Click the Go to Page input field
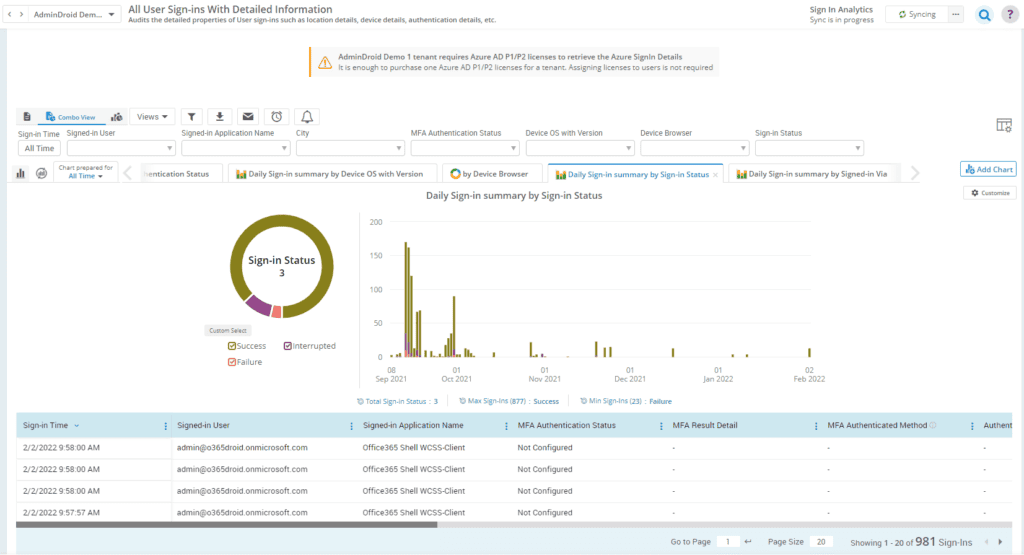 [x=727, y=541]
